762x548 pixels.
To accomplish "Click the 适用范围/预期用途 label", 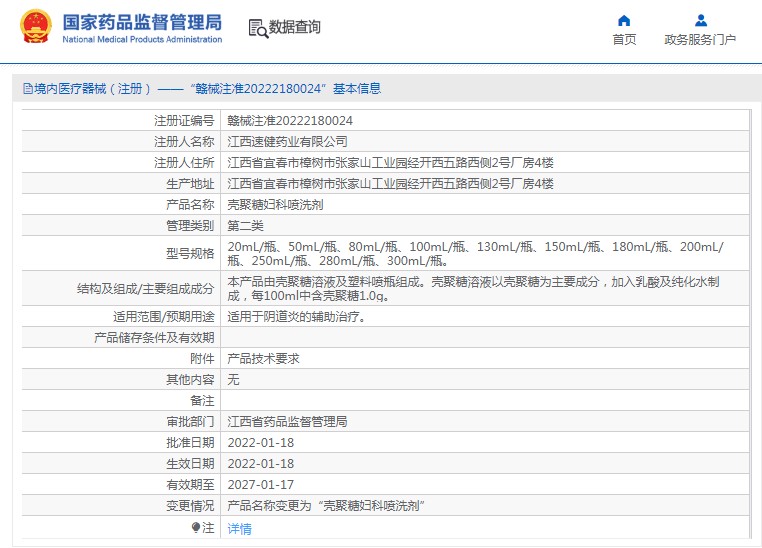I will pyautogui.click(x=163, y=317).
